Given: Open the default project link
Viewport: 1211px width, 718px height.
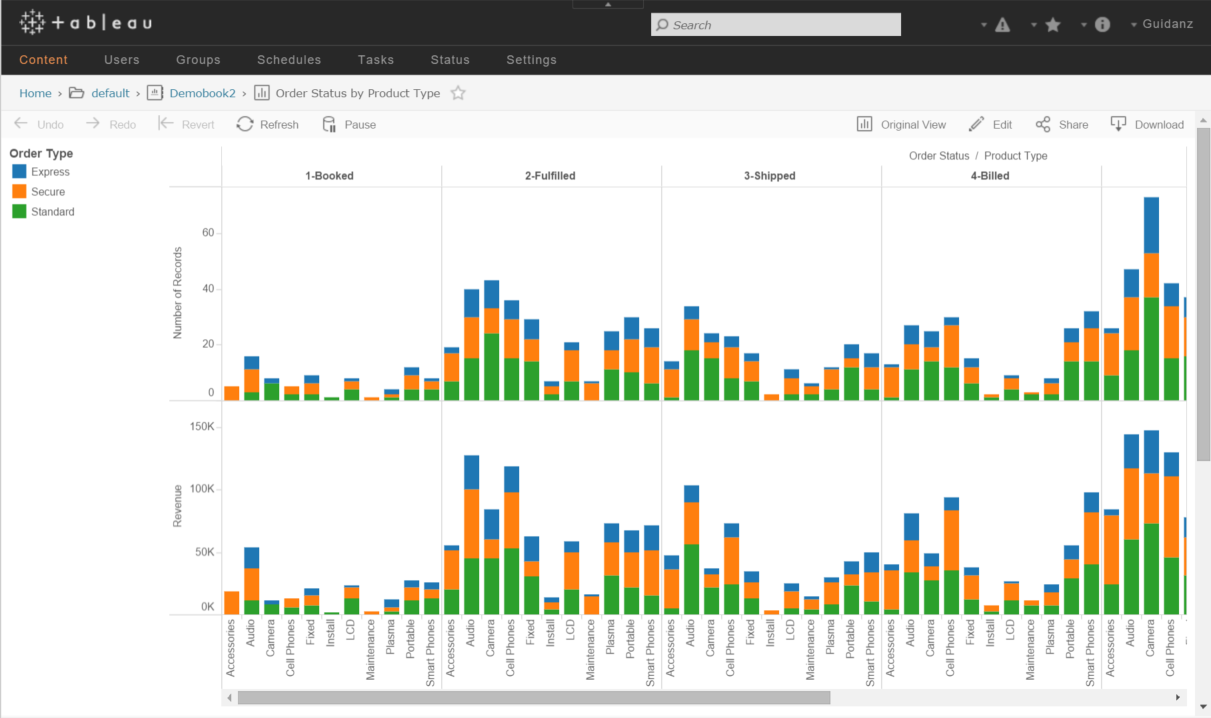Looking at the screenshot, I should point(110,93).
